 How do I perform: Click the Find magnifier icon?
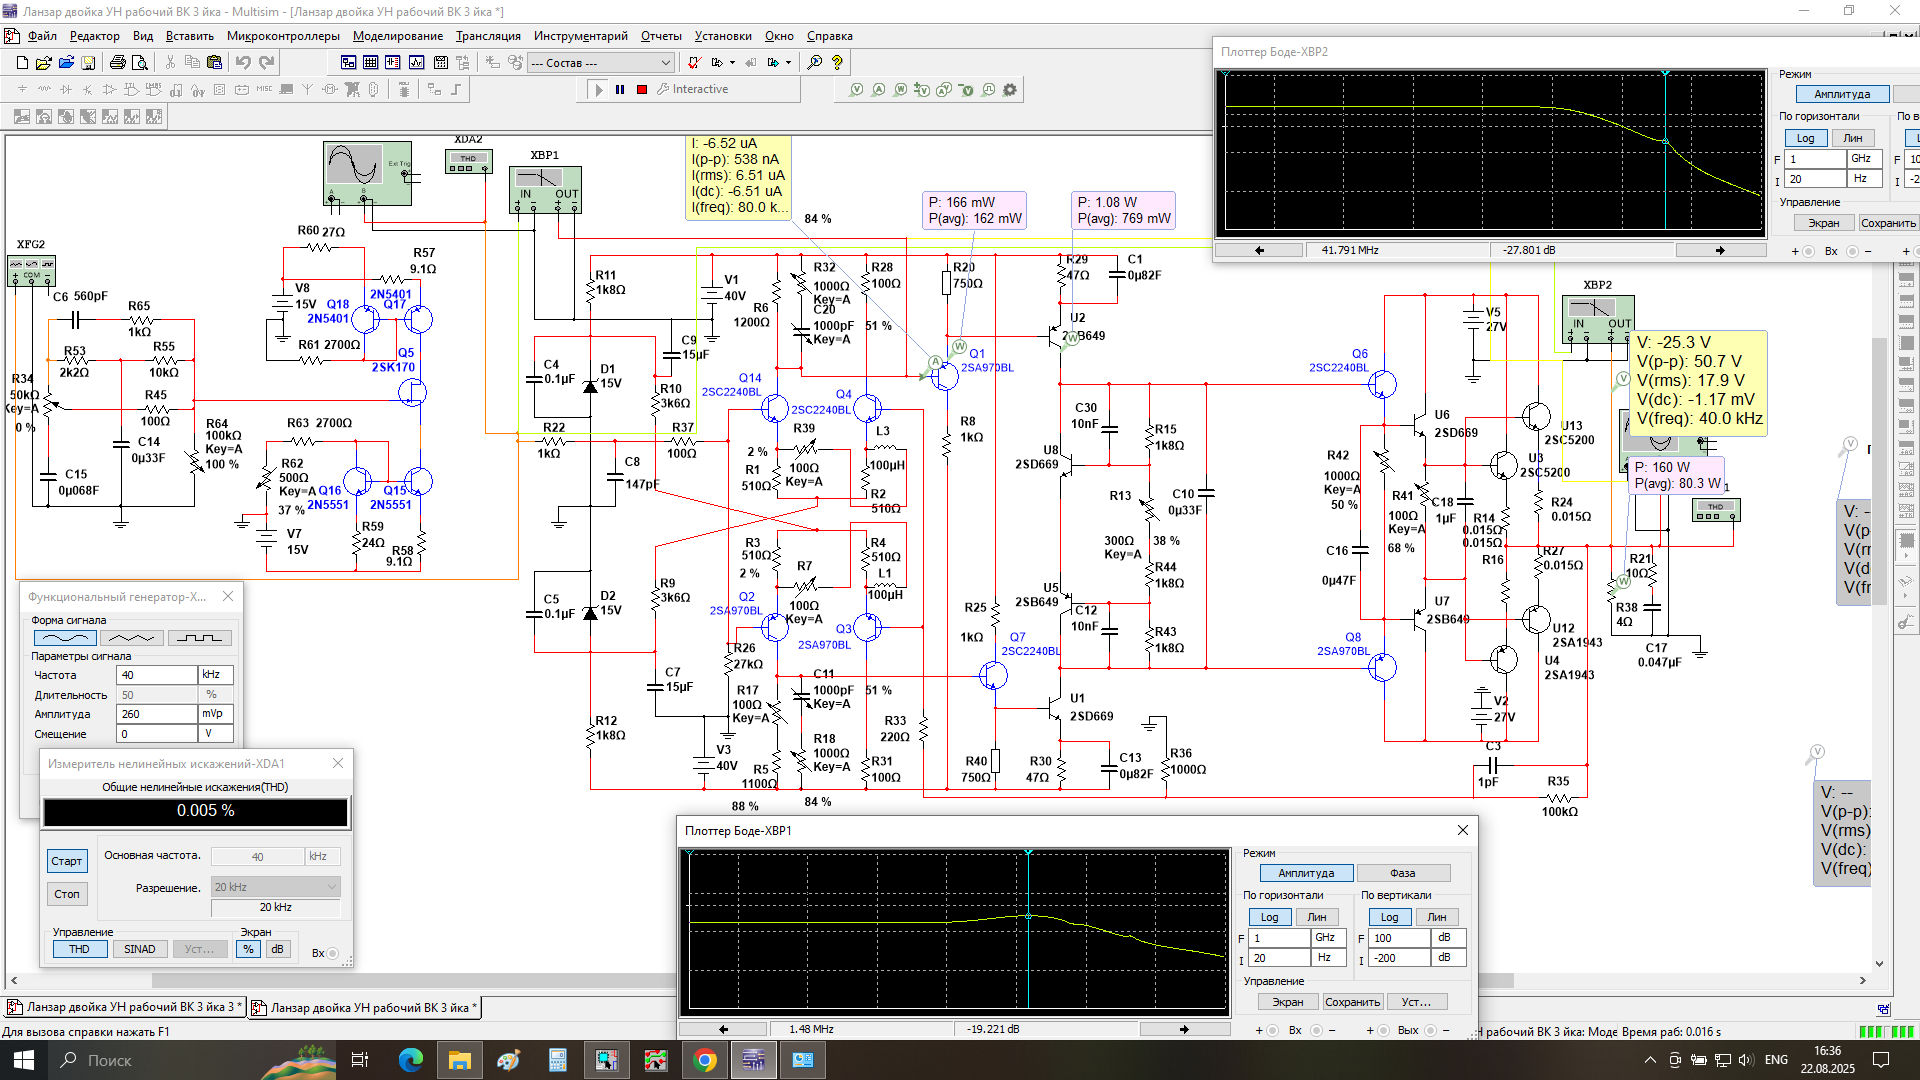click(x=815, y=62)
